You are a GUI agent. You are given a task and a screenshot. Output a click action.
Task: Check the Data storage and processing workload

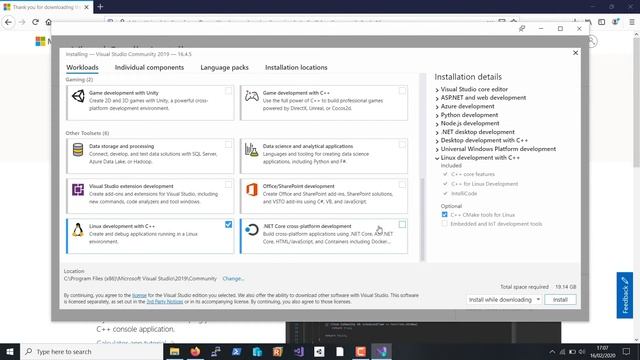coord(229,144)
